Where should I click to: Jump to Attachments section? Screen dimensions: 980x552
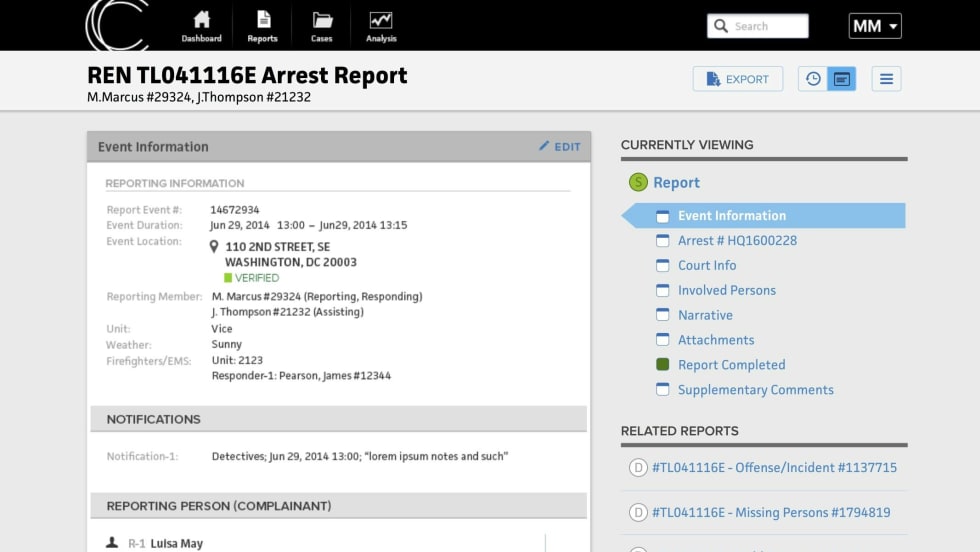[715, 340]
